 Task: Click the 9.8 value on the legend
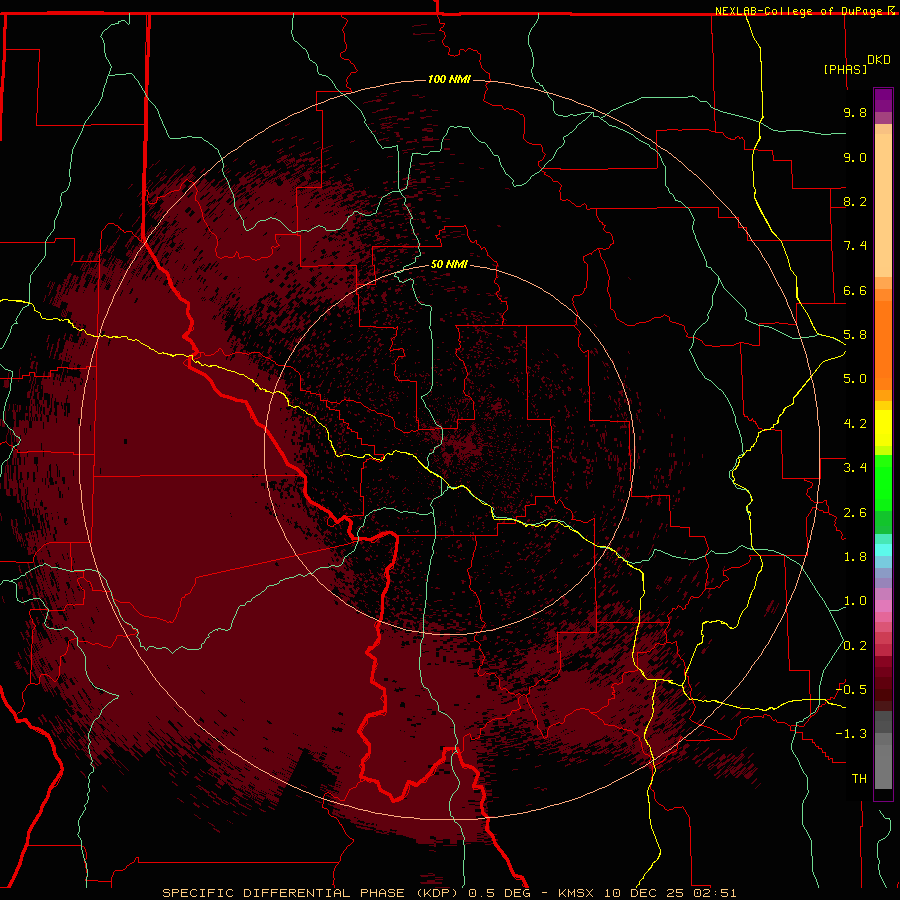[x=855, y=112]
